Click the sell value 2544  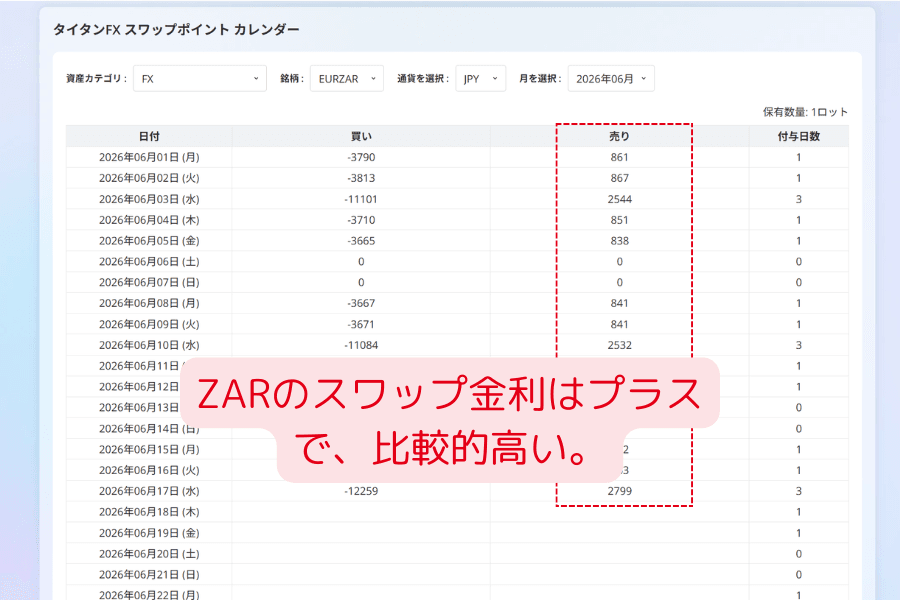[x=619, y=199]
